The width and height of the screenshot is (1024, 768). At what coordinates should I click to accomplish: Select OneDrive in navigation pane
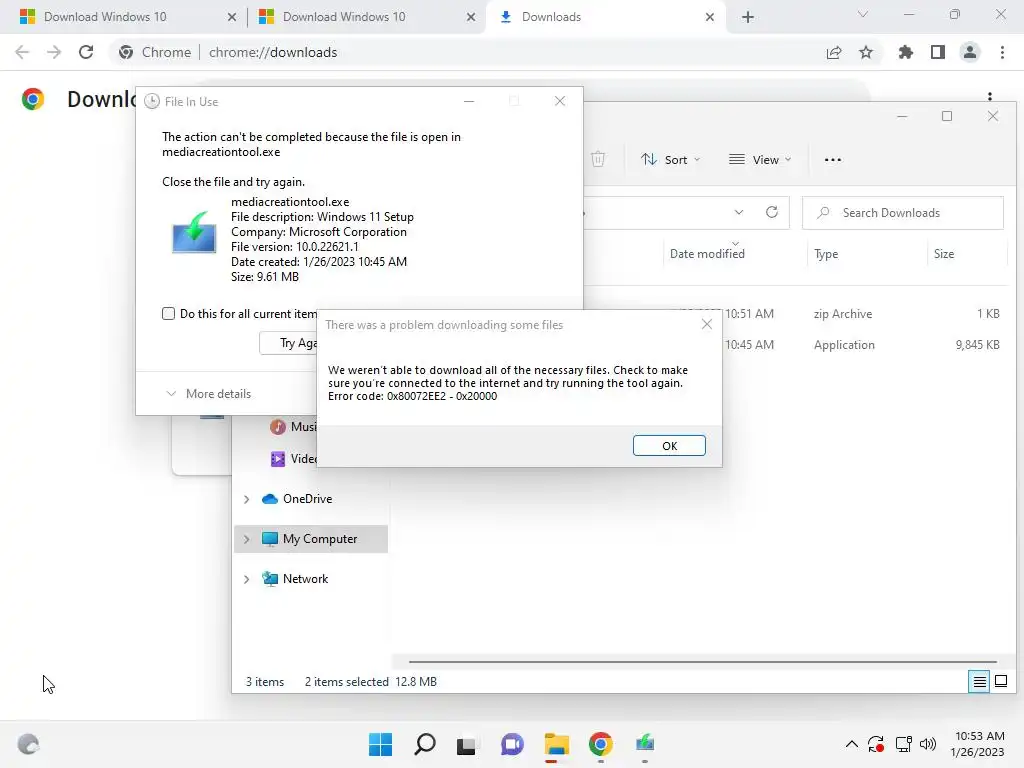[308, 499]
